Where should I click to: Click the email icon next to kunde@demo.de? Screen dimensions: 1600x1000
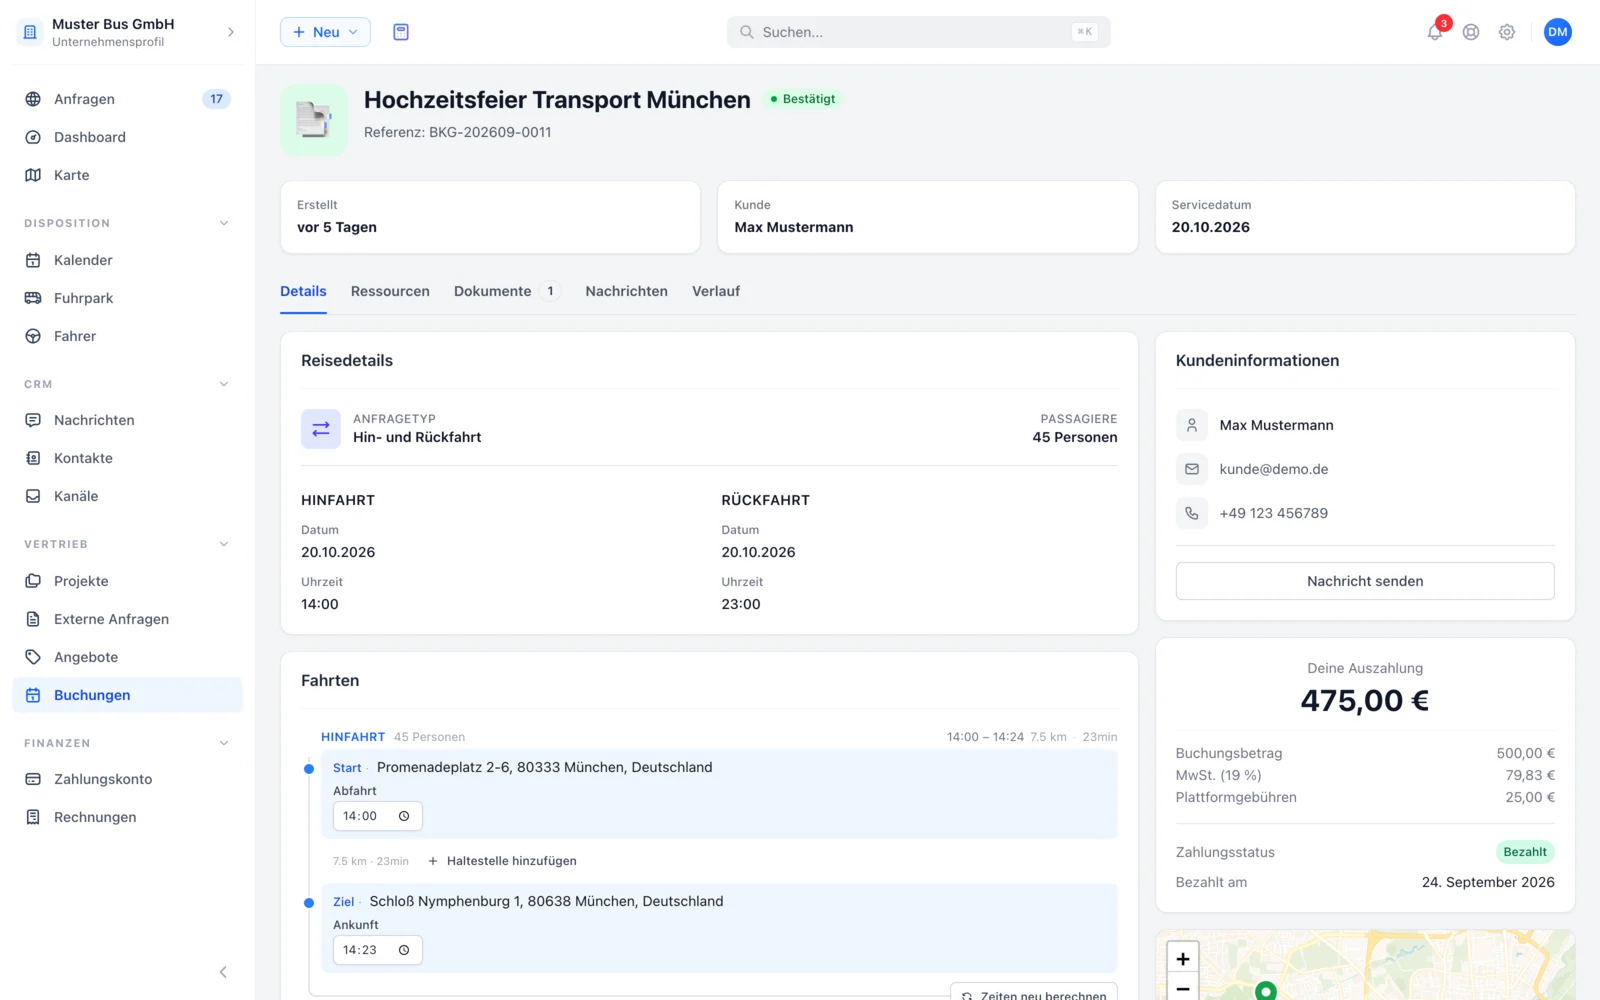click(1192, 469)
